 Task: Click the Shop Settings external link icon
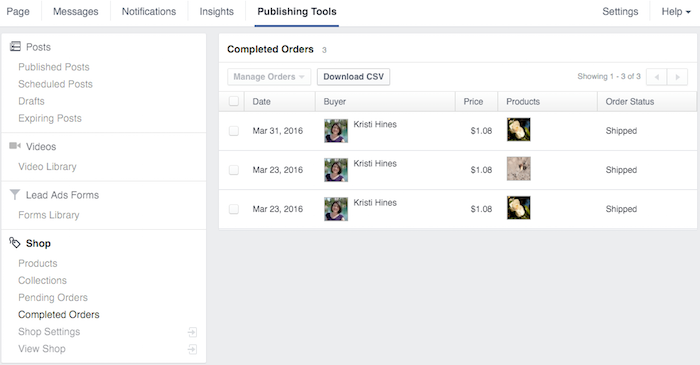(x=192, y=332)
